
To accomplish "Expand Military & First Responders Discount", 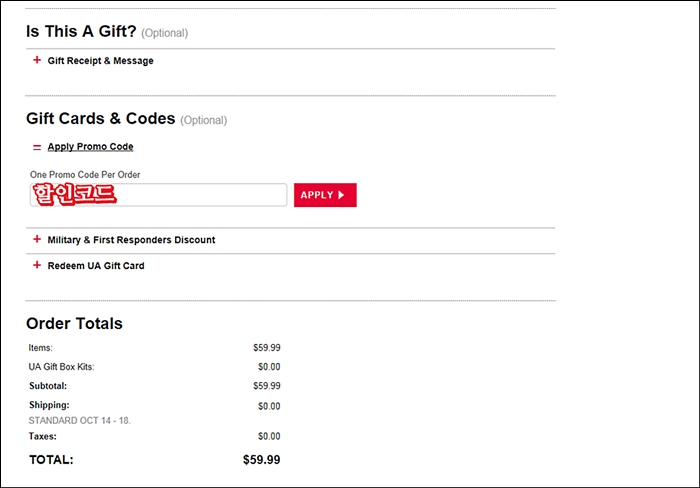I will click(x=131, y=240).
